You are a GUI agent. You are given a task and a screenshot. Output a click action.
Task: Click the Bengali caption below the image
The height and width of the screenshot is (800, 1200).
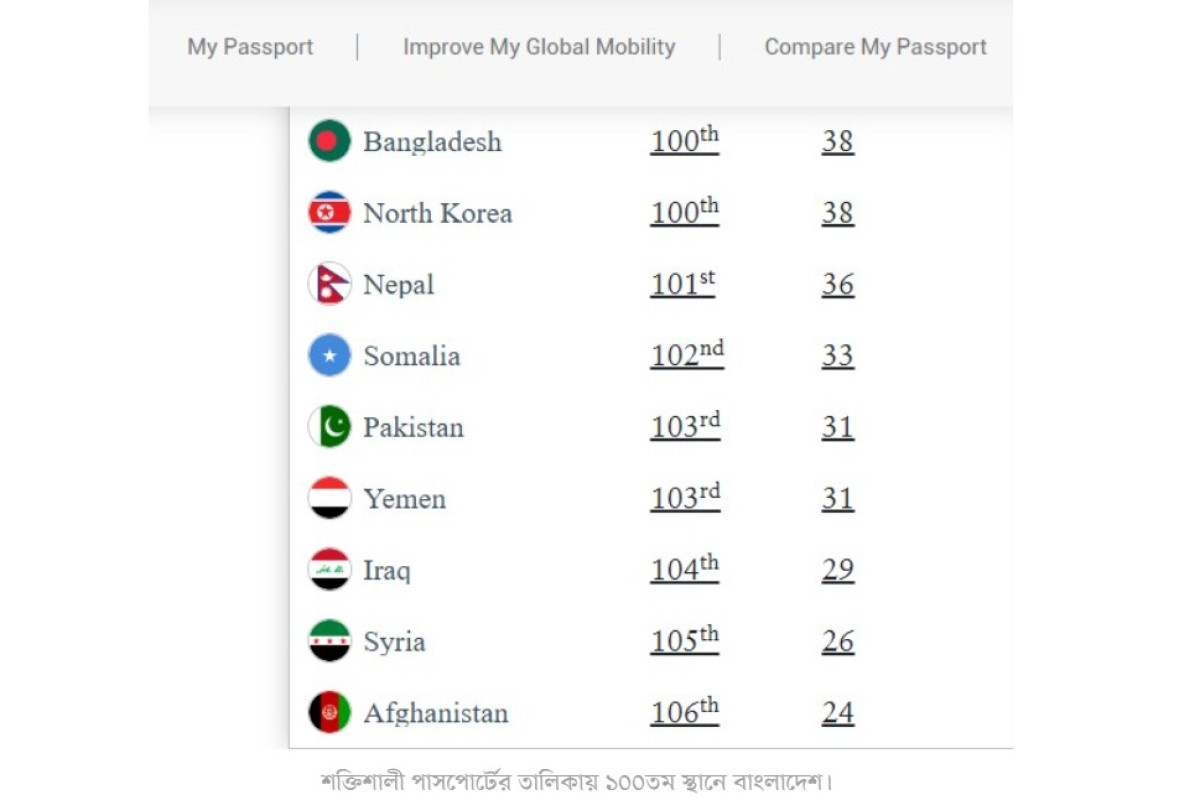[x=577, y=780]
